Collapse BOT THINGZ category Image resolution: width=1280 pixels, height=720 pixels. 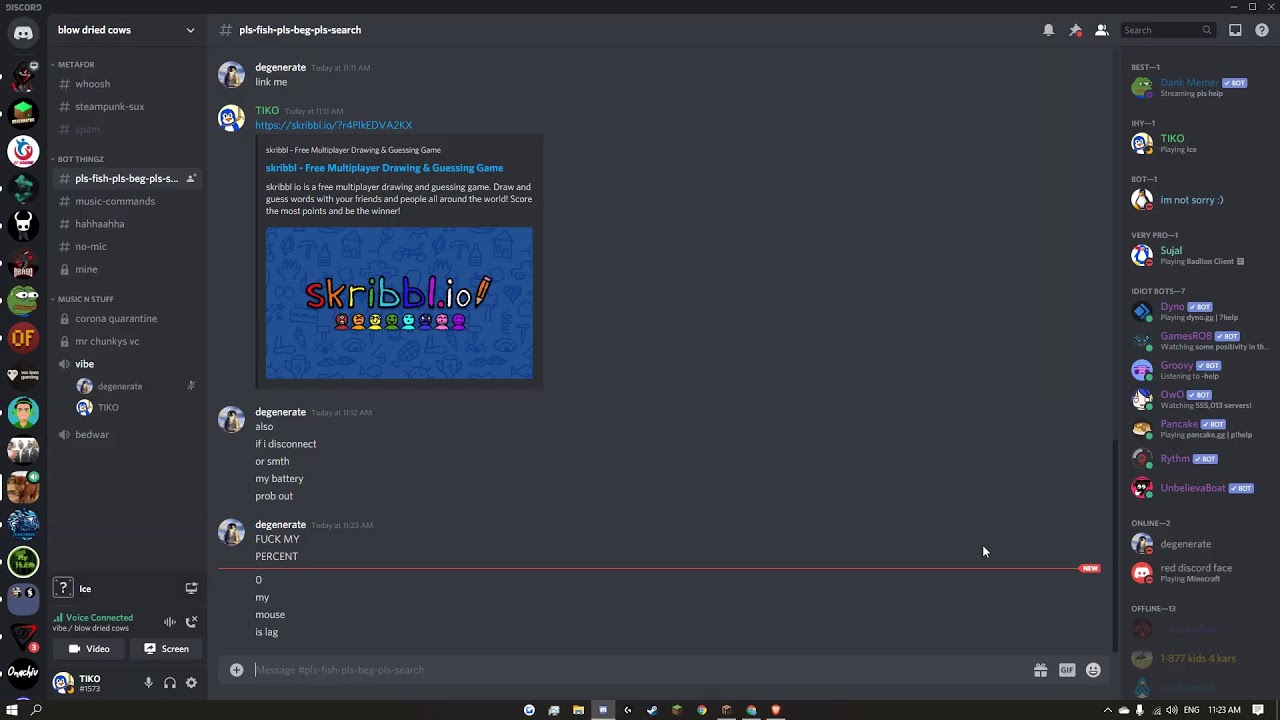pyautogui.click(x=77, y=159)
